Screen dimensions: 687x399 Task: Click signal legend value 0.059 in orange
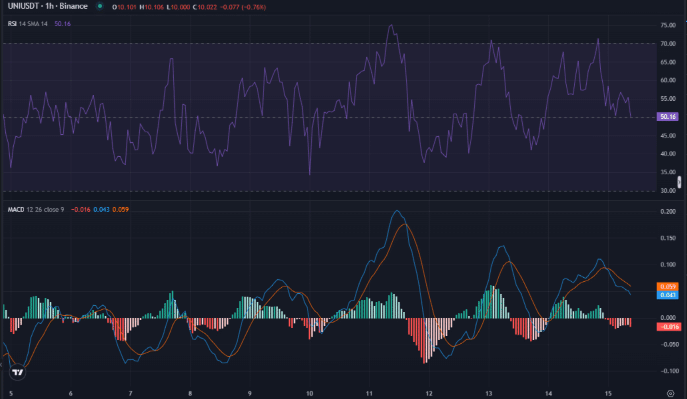pos(120,210)
